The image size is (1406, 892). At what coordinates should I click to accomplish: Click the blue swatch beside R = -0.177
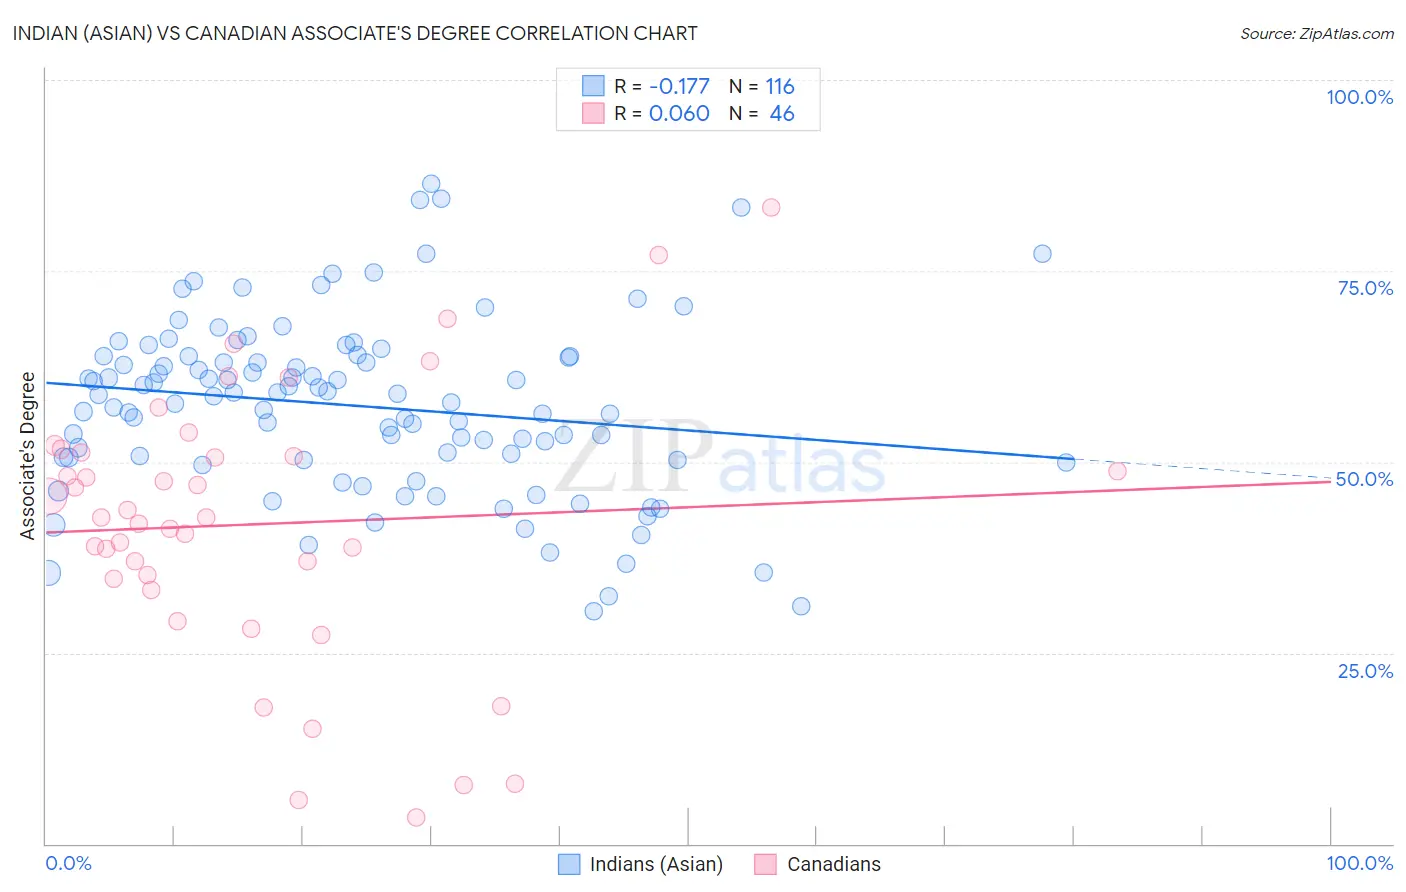[x=593, y=86]
